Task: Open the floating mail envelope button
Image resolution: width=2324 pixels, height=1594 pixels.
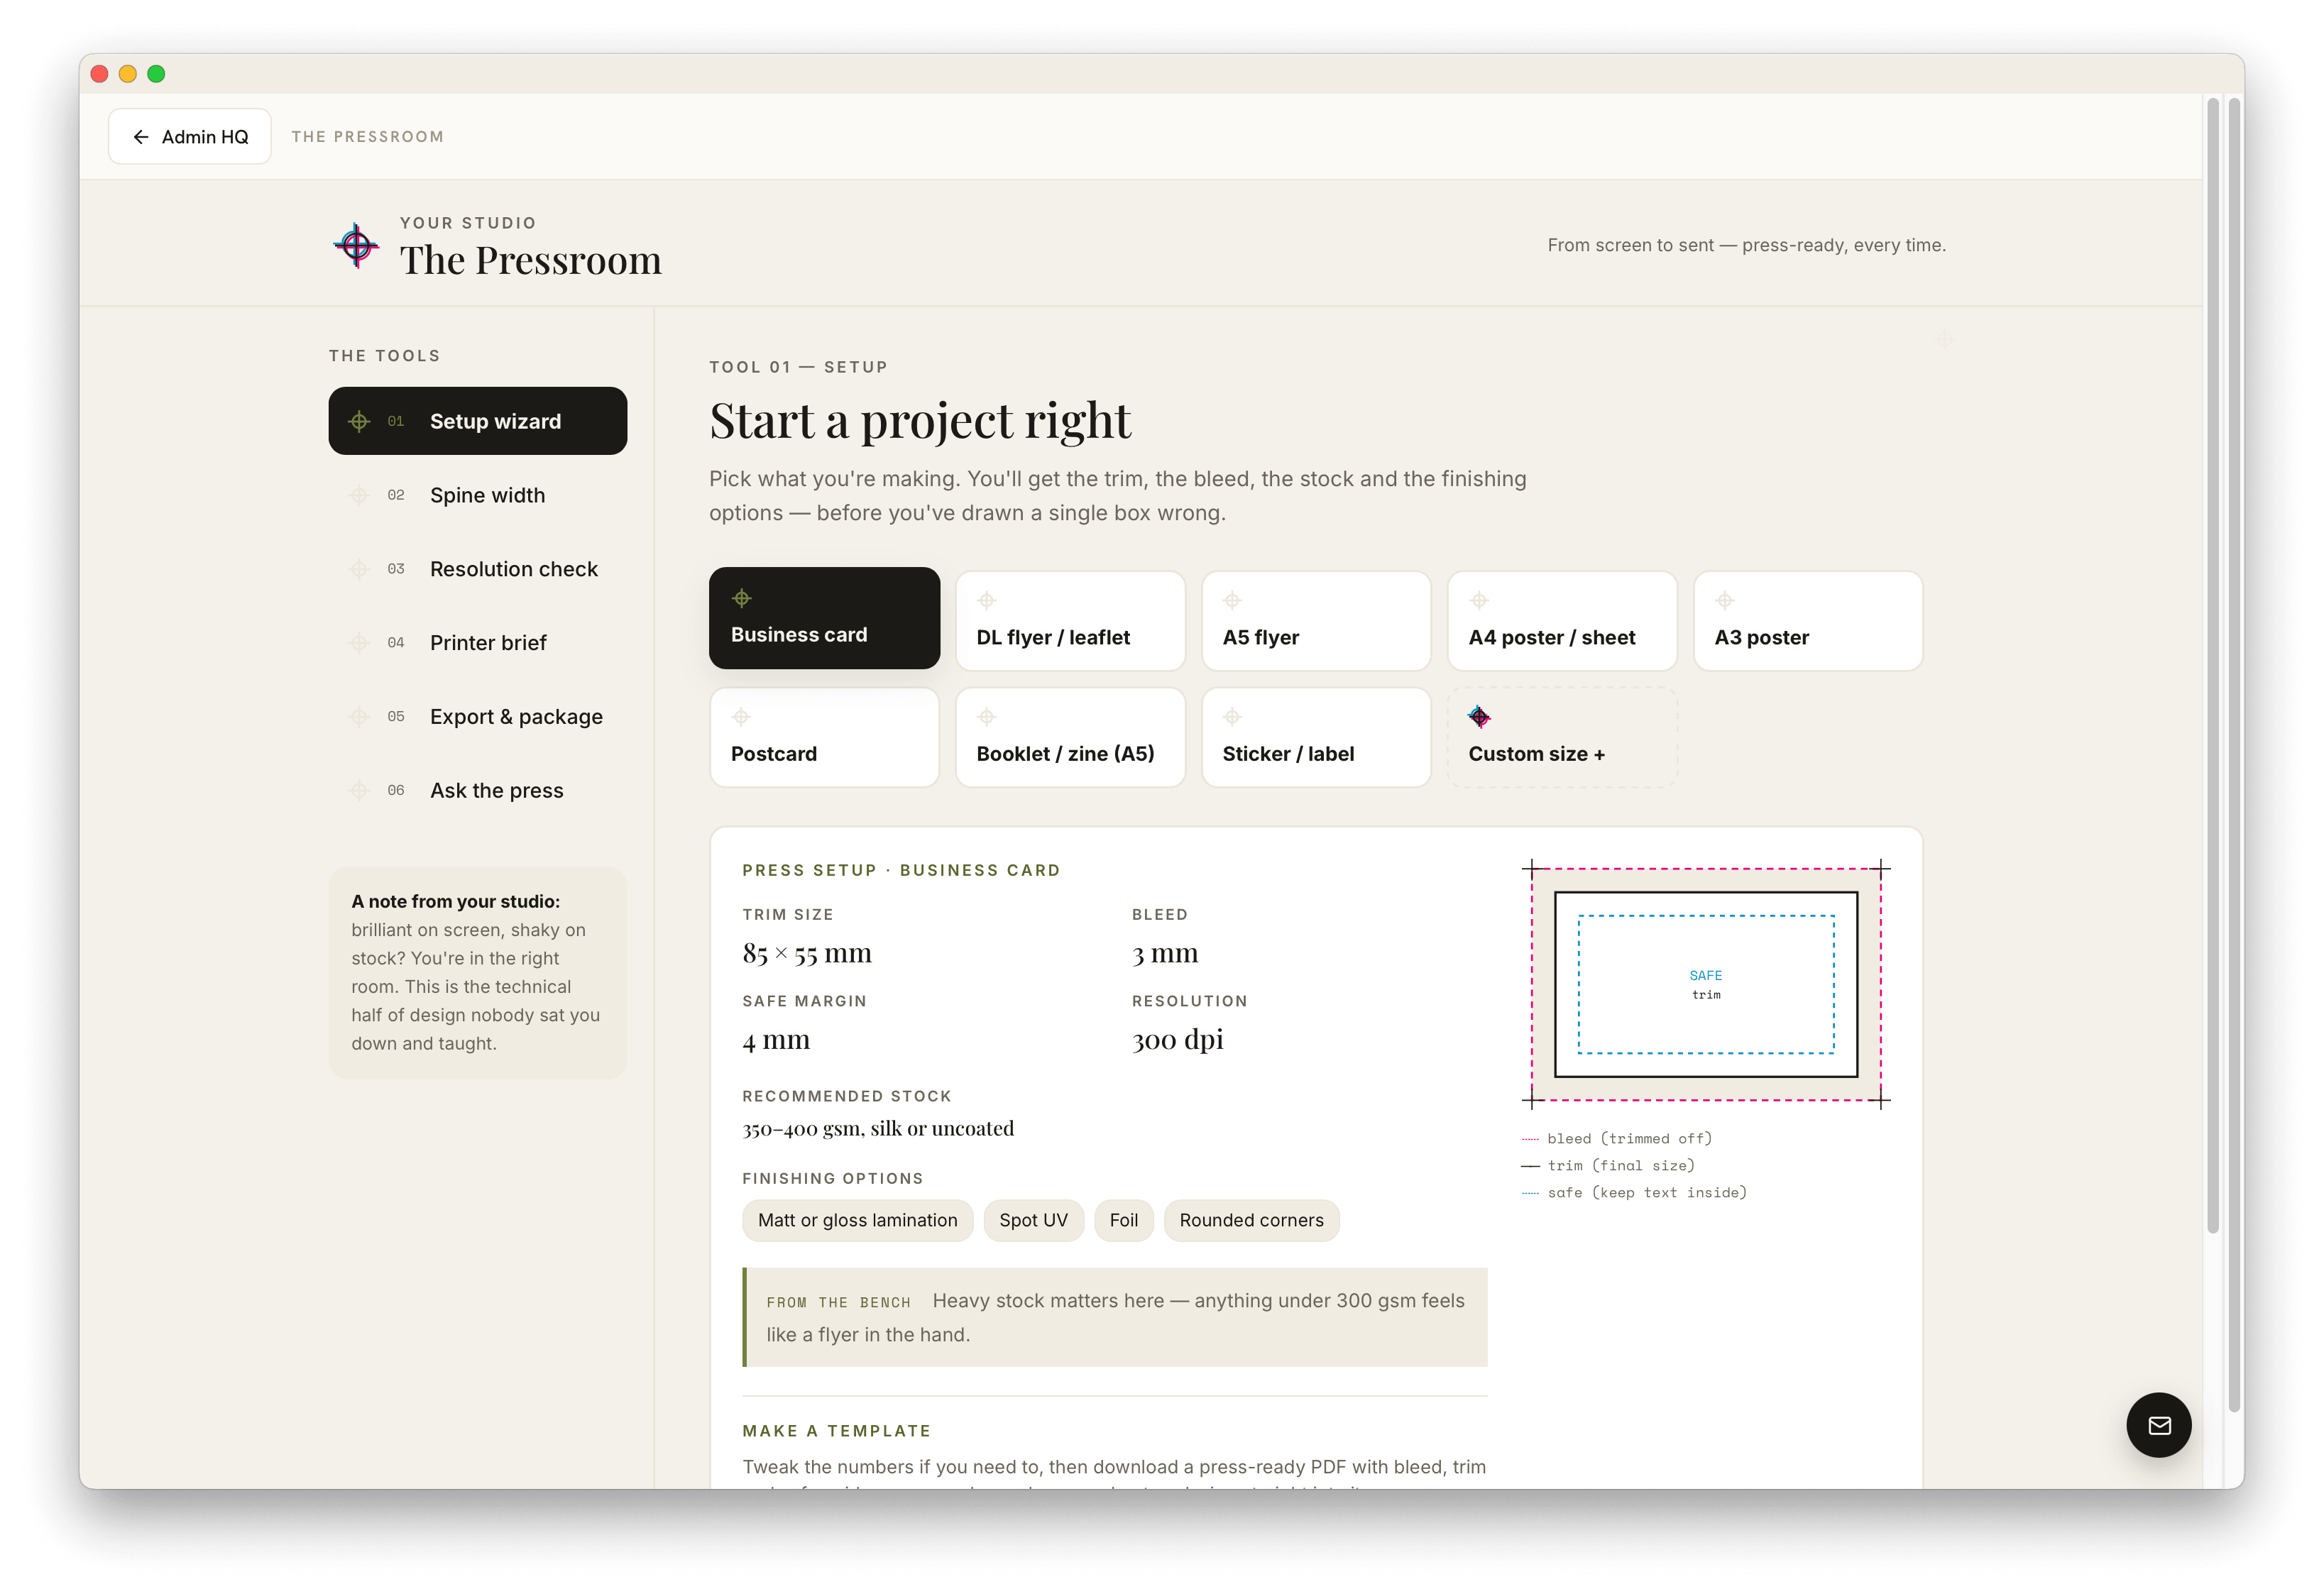Action: tap(2159, 1425)
